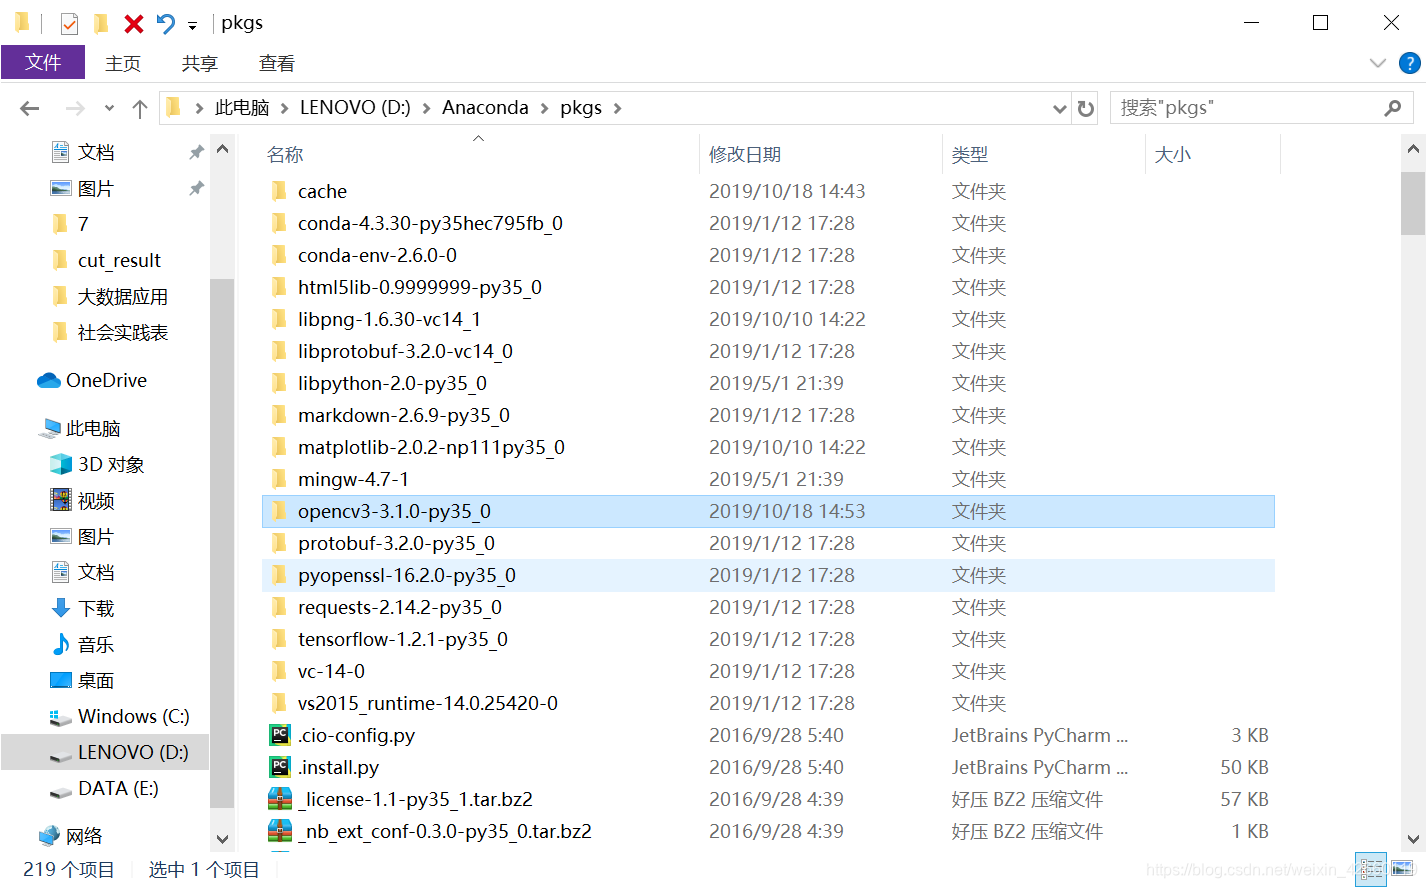Sort by the 名称 column header
Screen dimensions: 1427x888
click(285, 154)
